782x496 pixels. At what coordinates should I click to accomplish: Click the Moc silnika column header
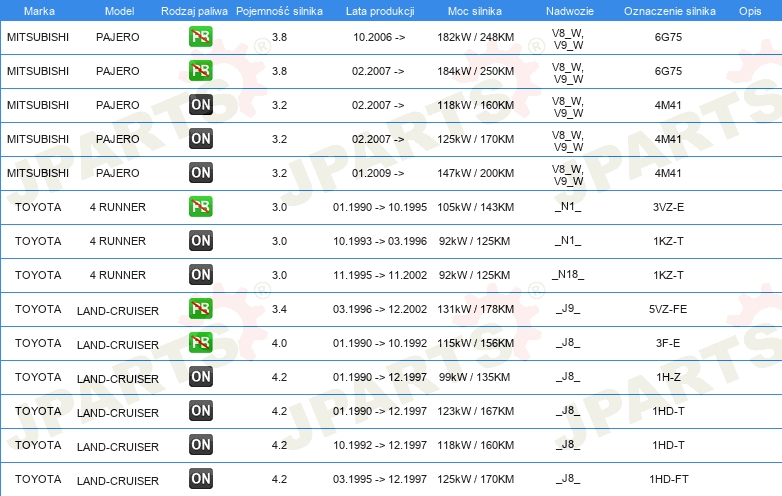click(x=475, y=11)
